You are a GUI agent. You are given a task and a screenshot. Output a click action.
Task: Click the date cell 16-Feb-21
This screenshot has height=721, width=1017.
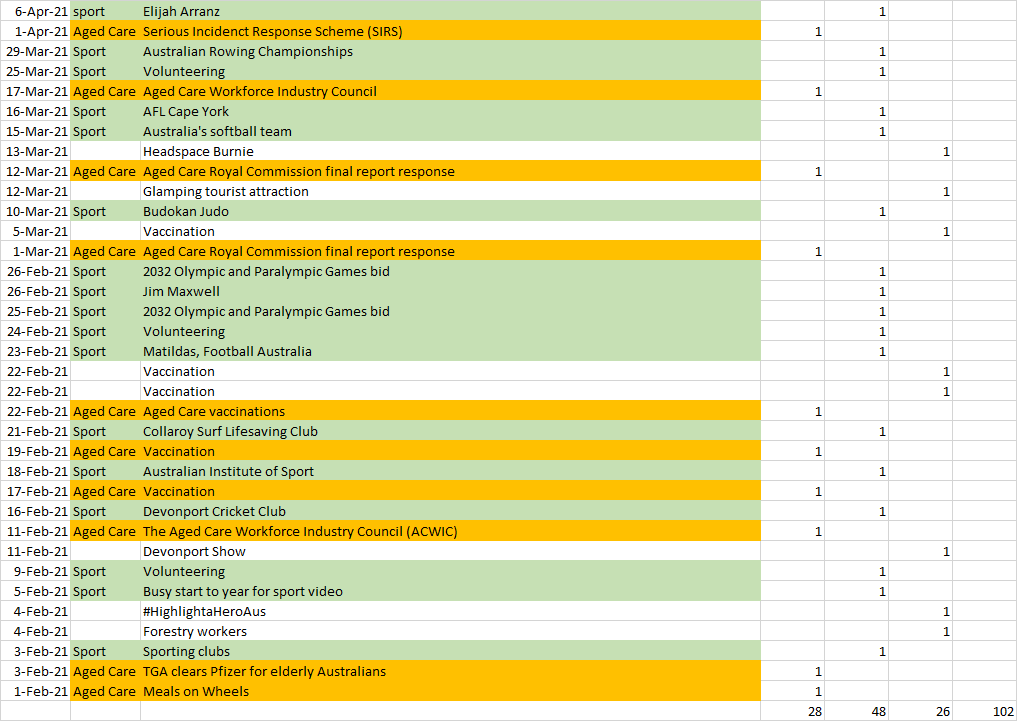tap(35, 512)
